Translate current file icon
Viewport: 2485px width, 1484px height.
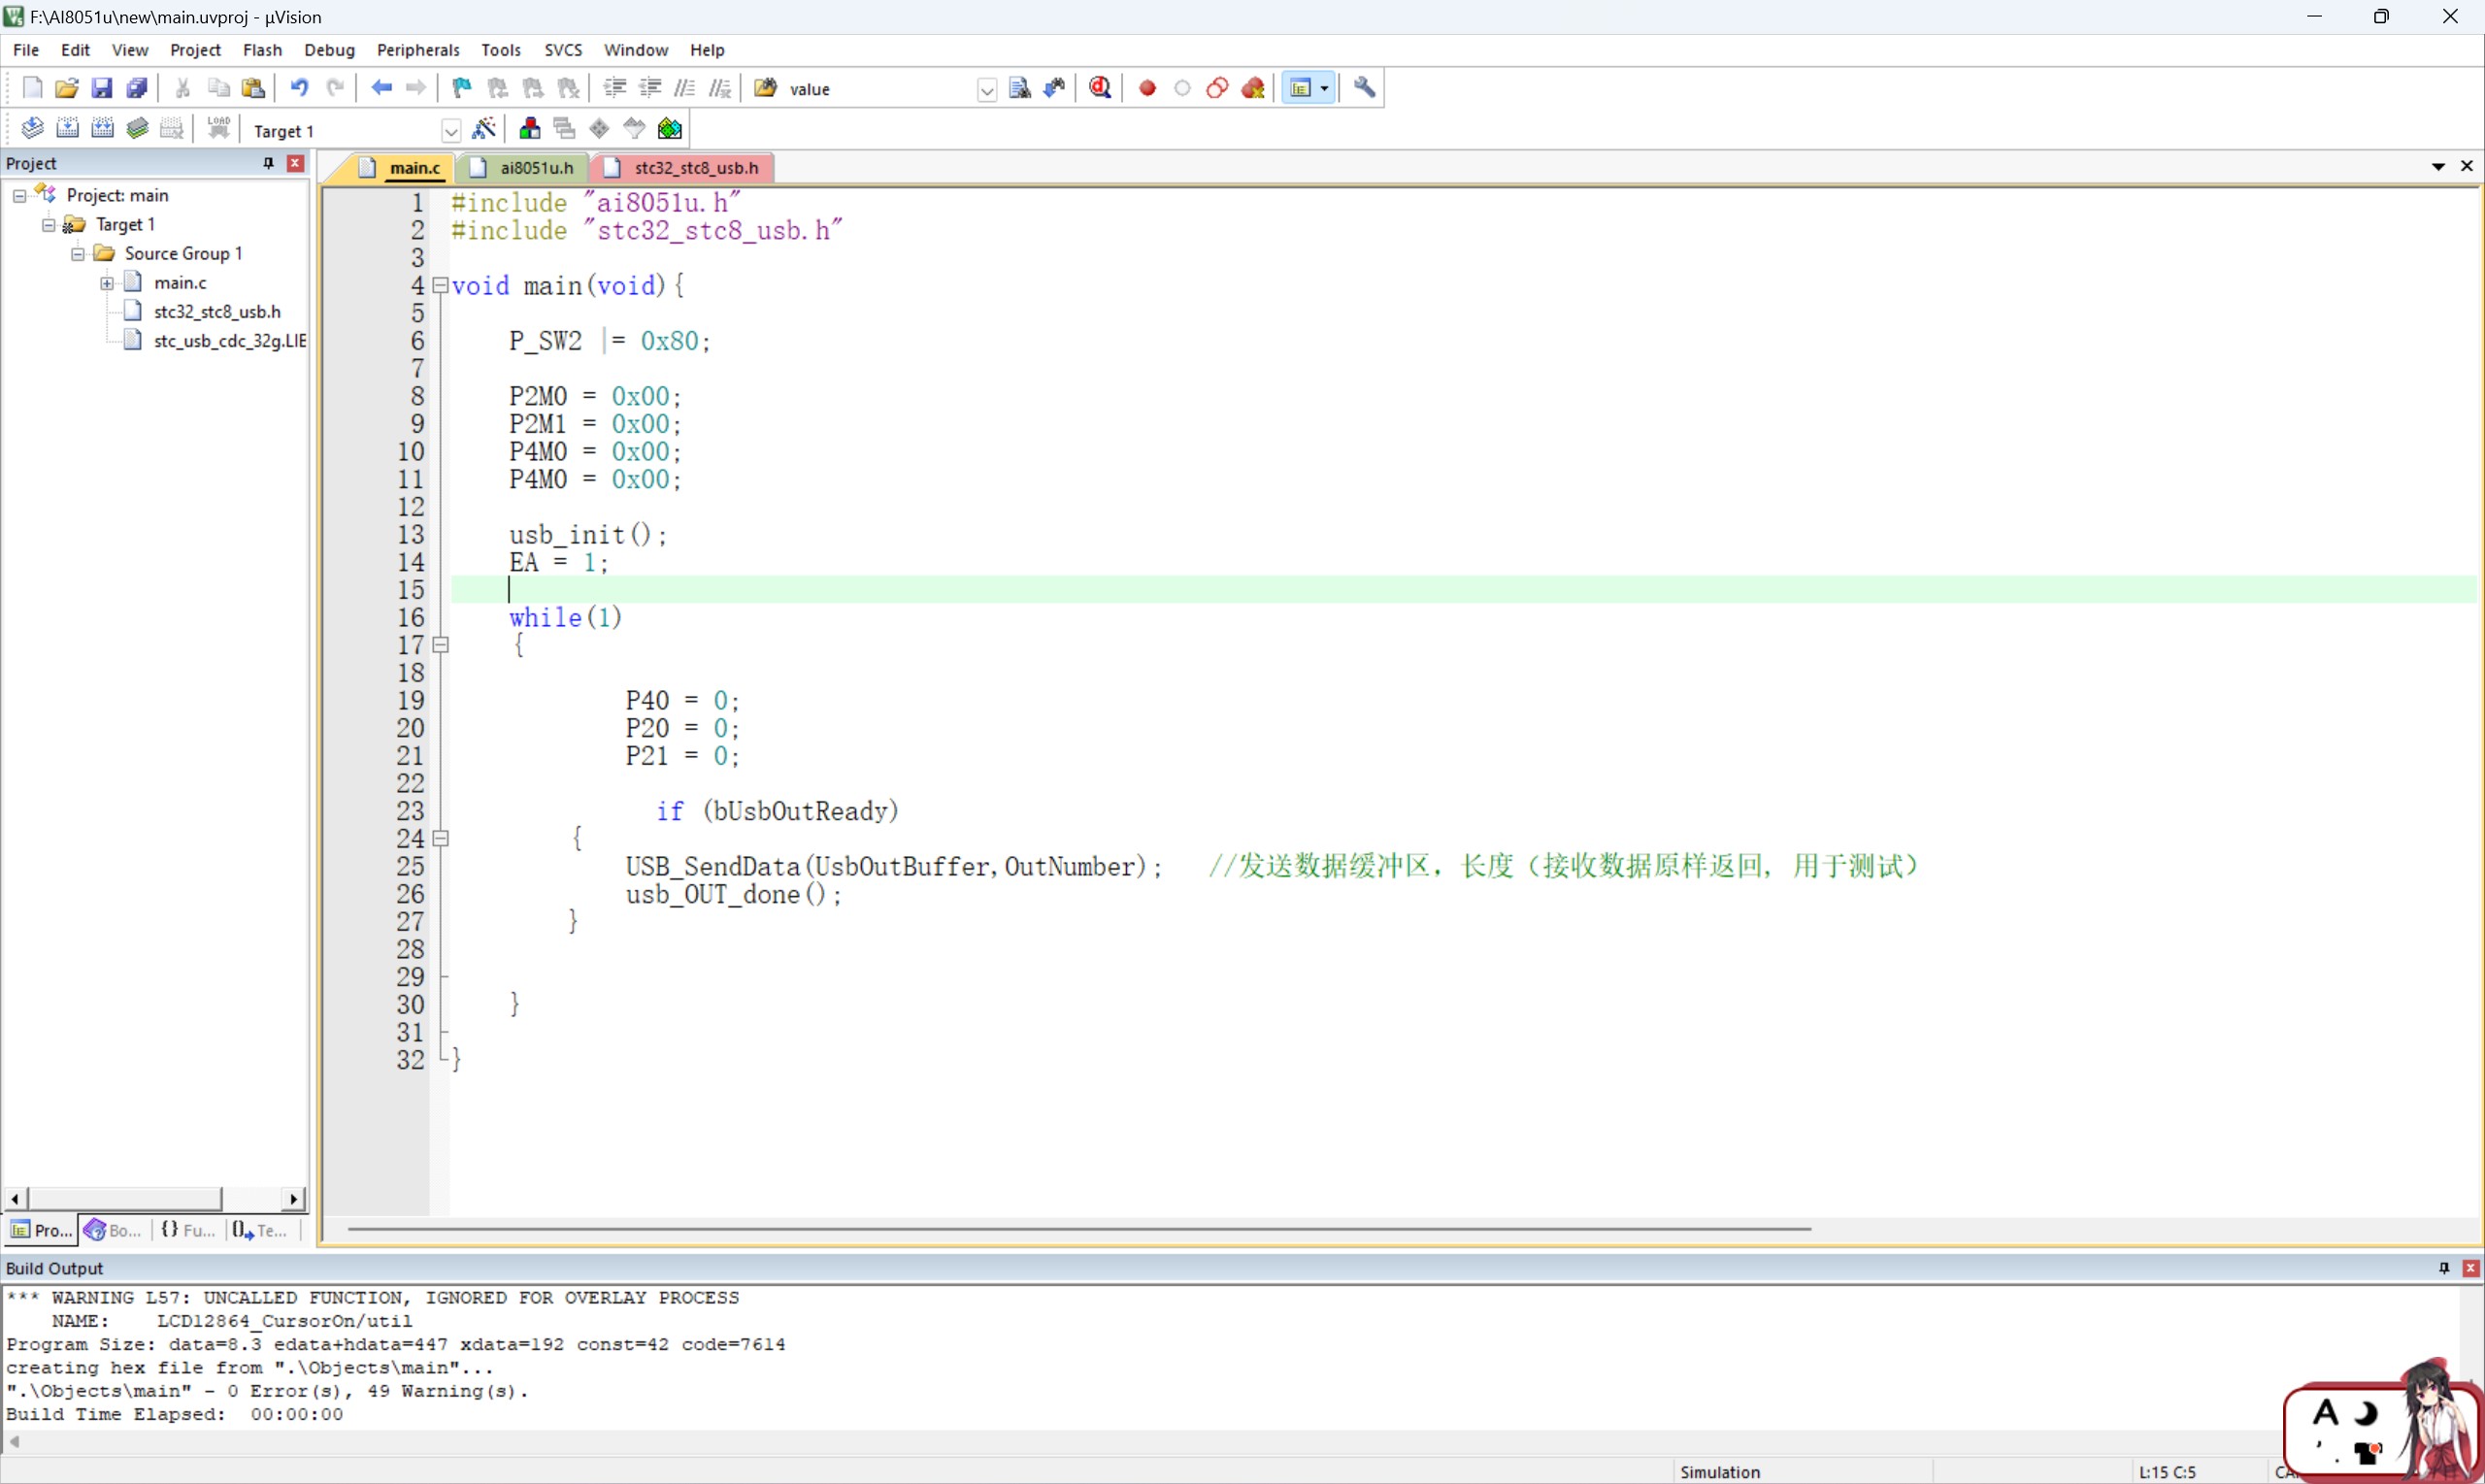coord(32,128)
